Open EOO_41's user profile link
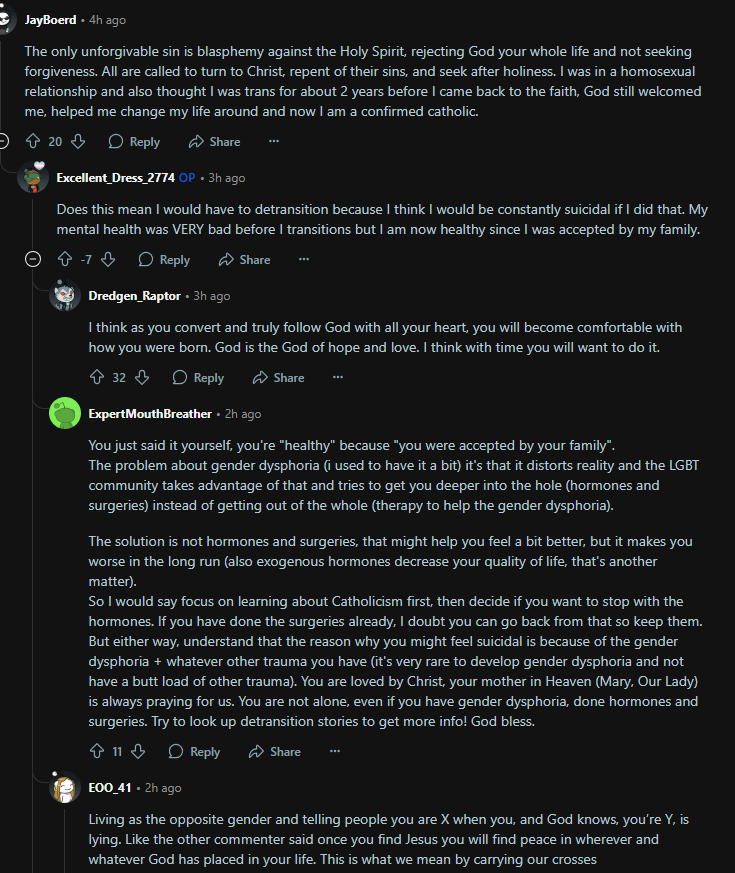 tap(110, 787)
